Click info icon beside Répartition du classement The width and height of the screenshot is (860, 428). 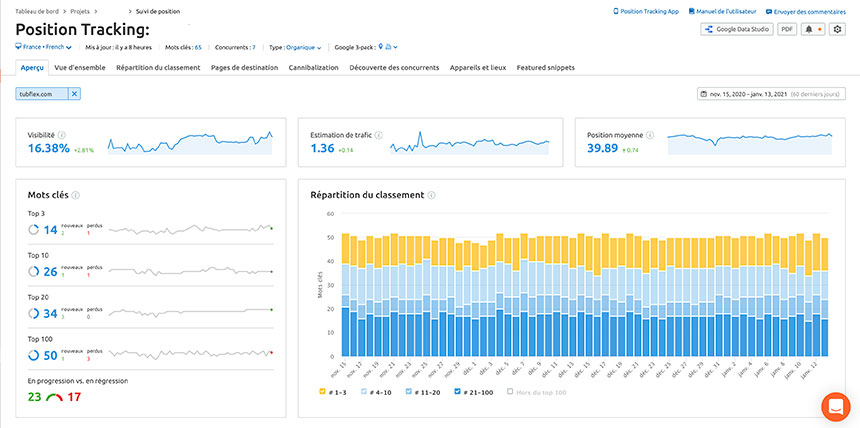tap(432, 194)
